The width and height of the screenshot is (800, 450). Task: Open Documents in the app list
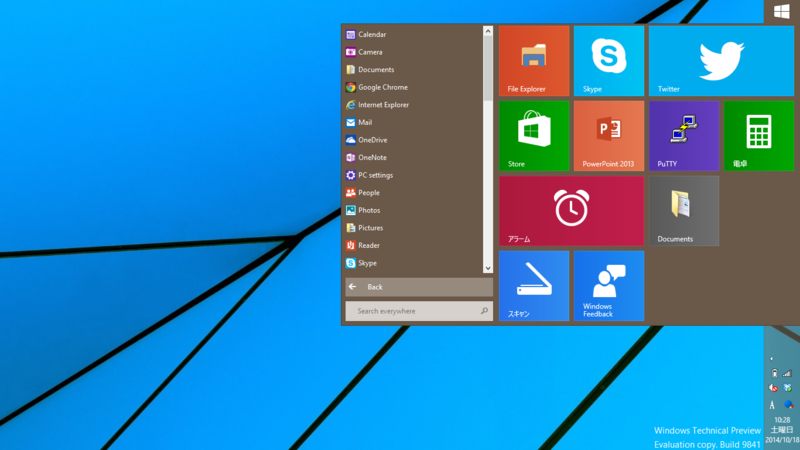412,69
